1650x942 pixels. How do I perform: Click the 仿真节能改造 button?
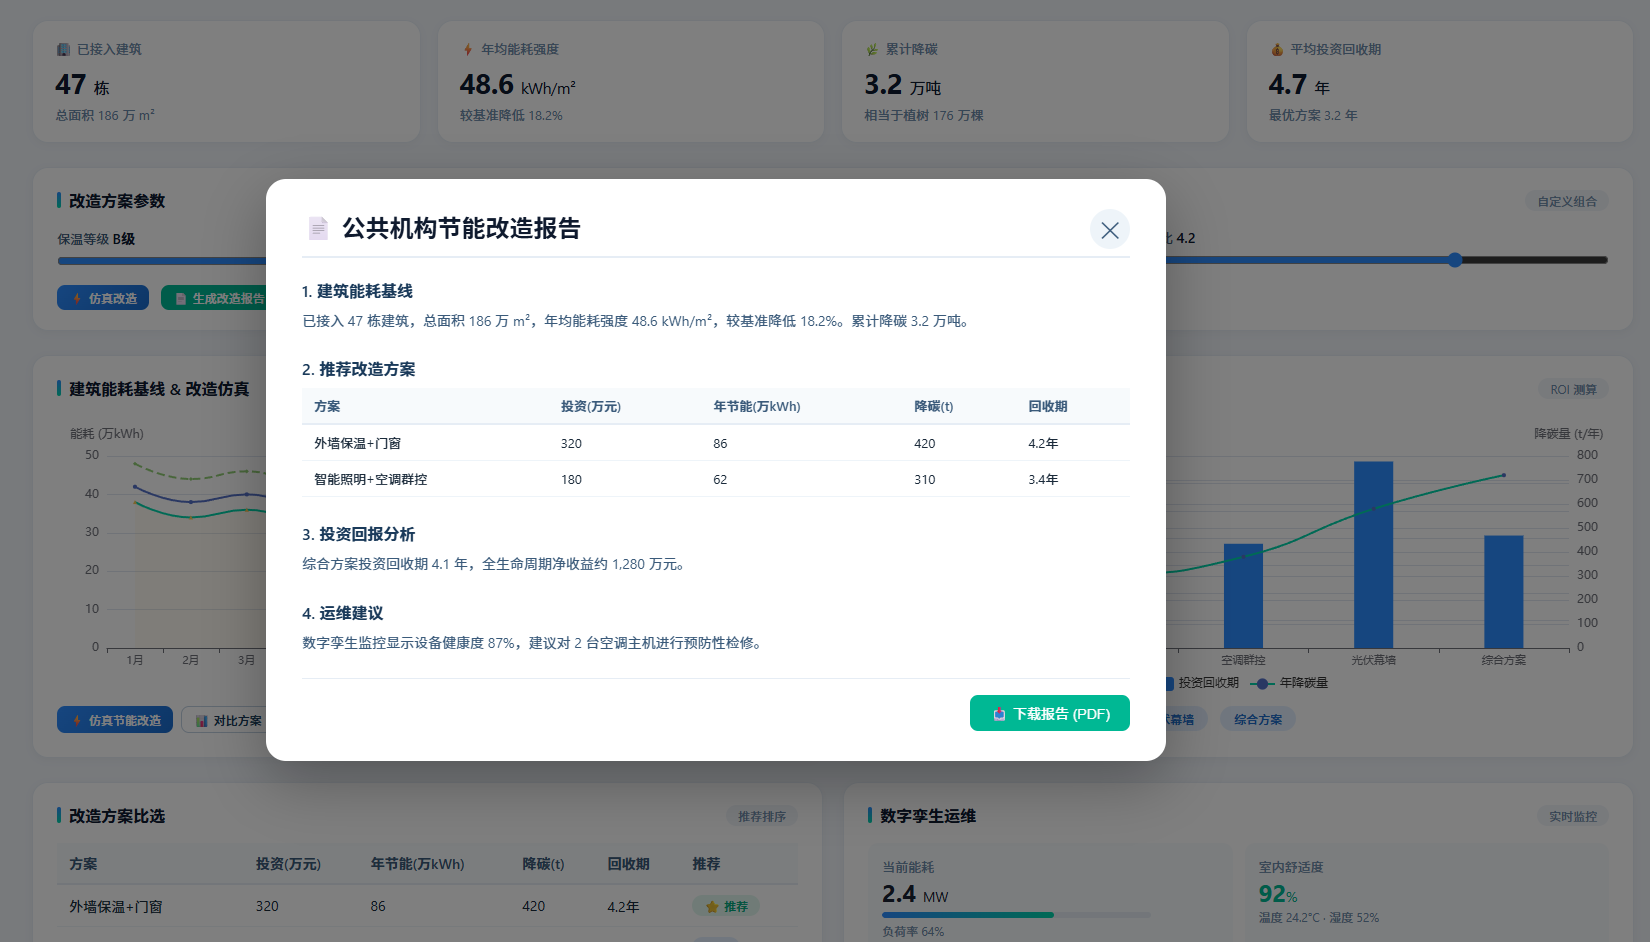(115, 720)
